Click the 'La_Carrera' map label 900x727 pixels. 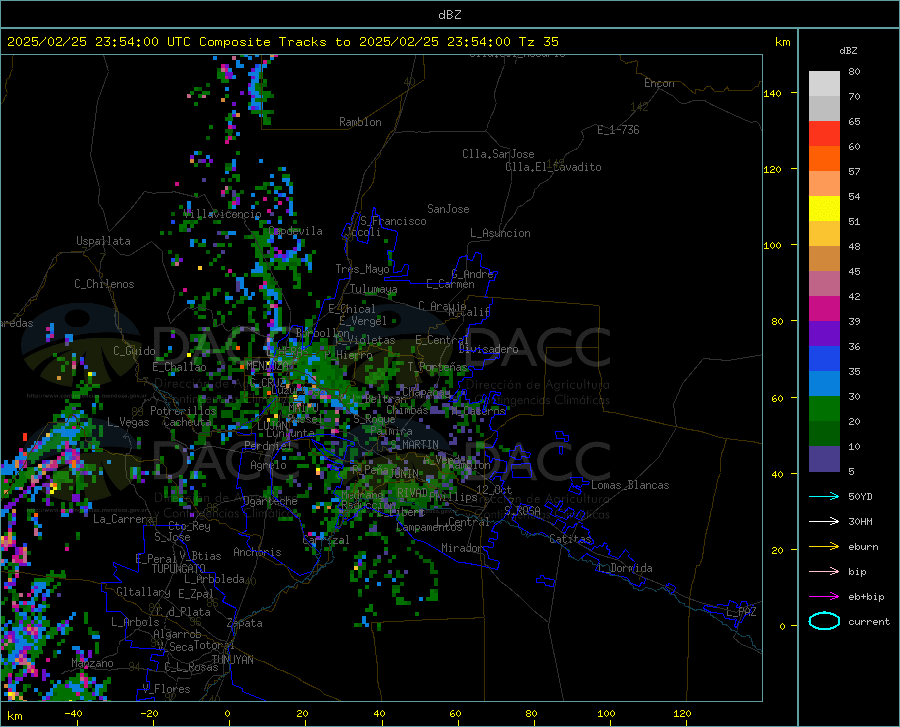(123, 519)
